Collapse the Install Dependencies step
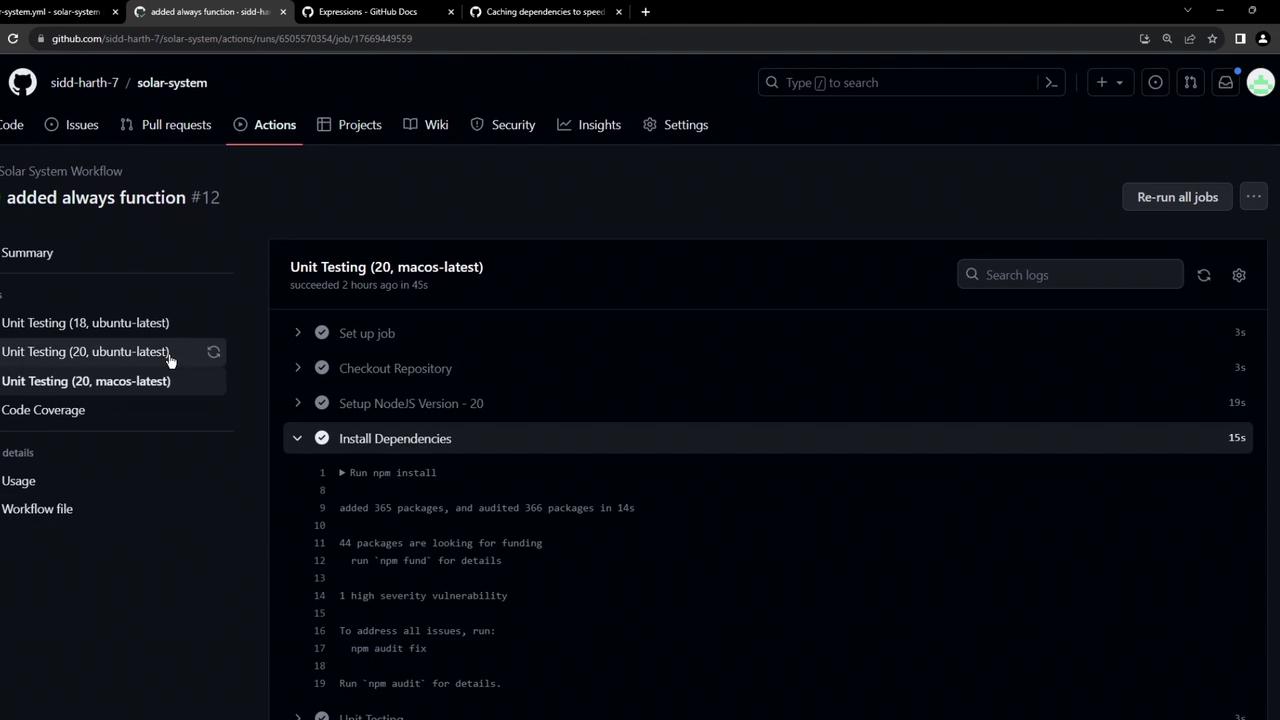Image resolution: width=1280 pixels, height=720 pixels. (297, 438)
